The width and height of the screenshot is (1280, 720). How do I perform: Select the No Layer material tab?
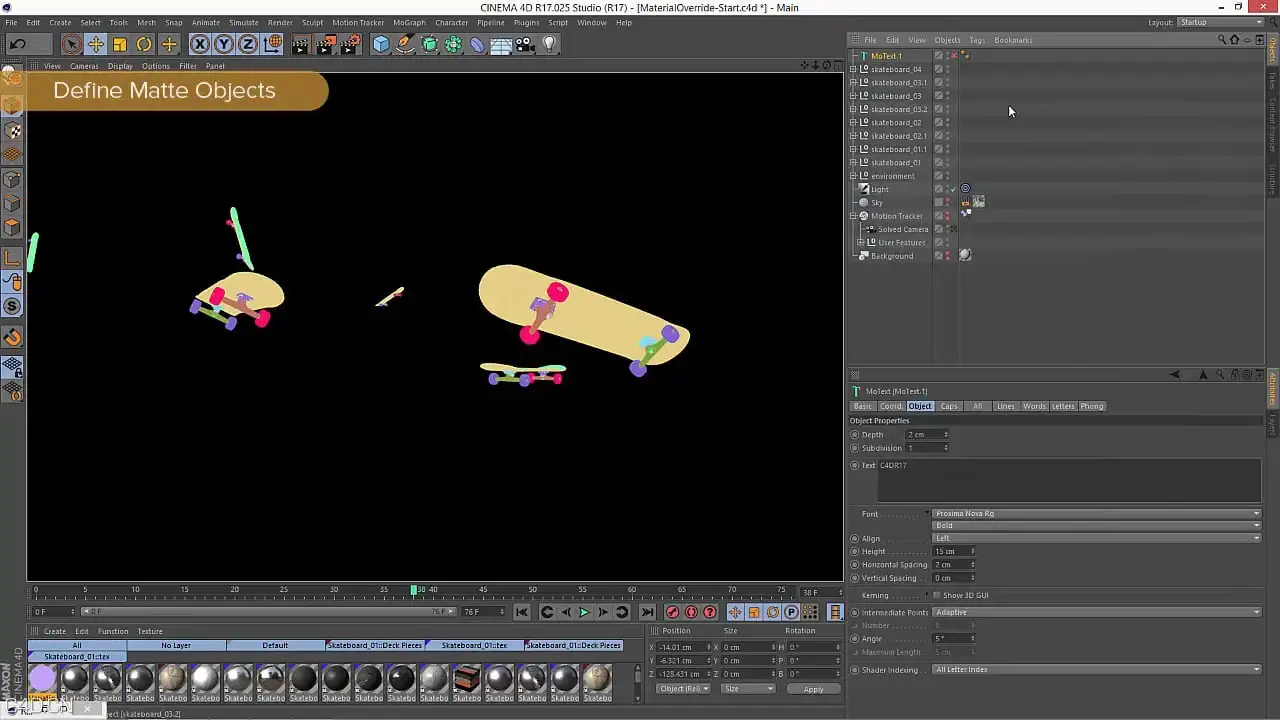click(x=176, y=645)
